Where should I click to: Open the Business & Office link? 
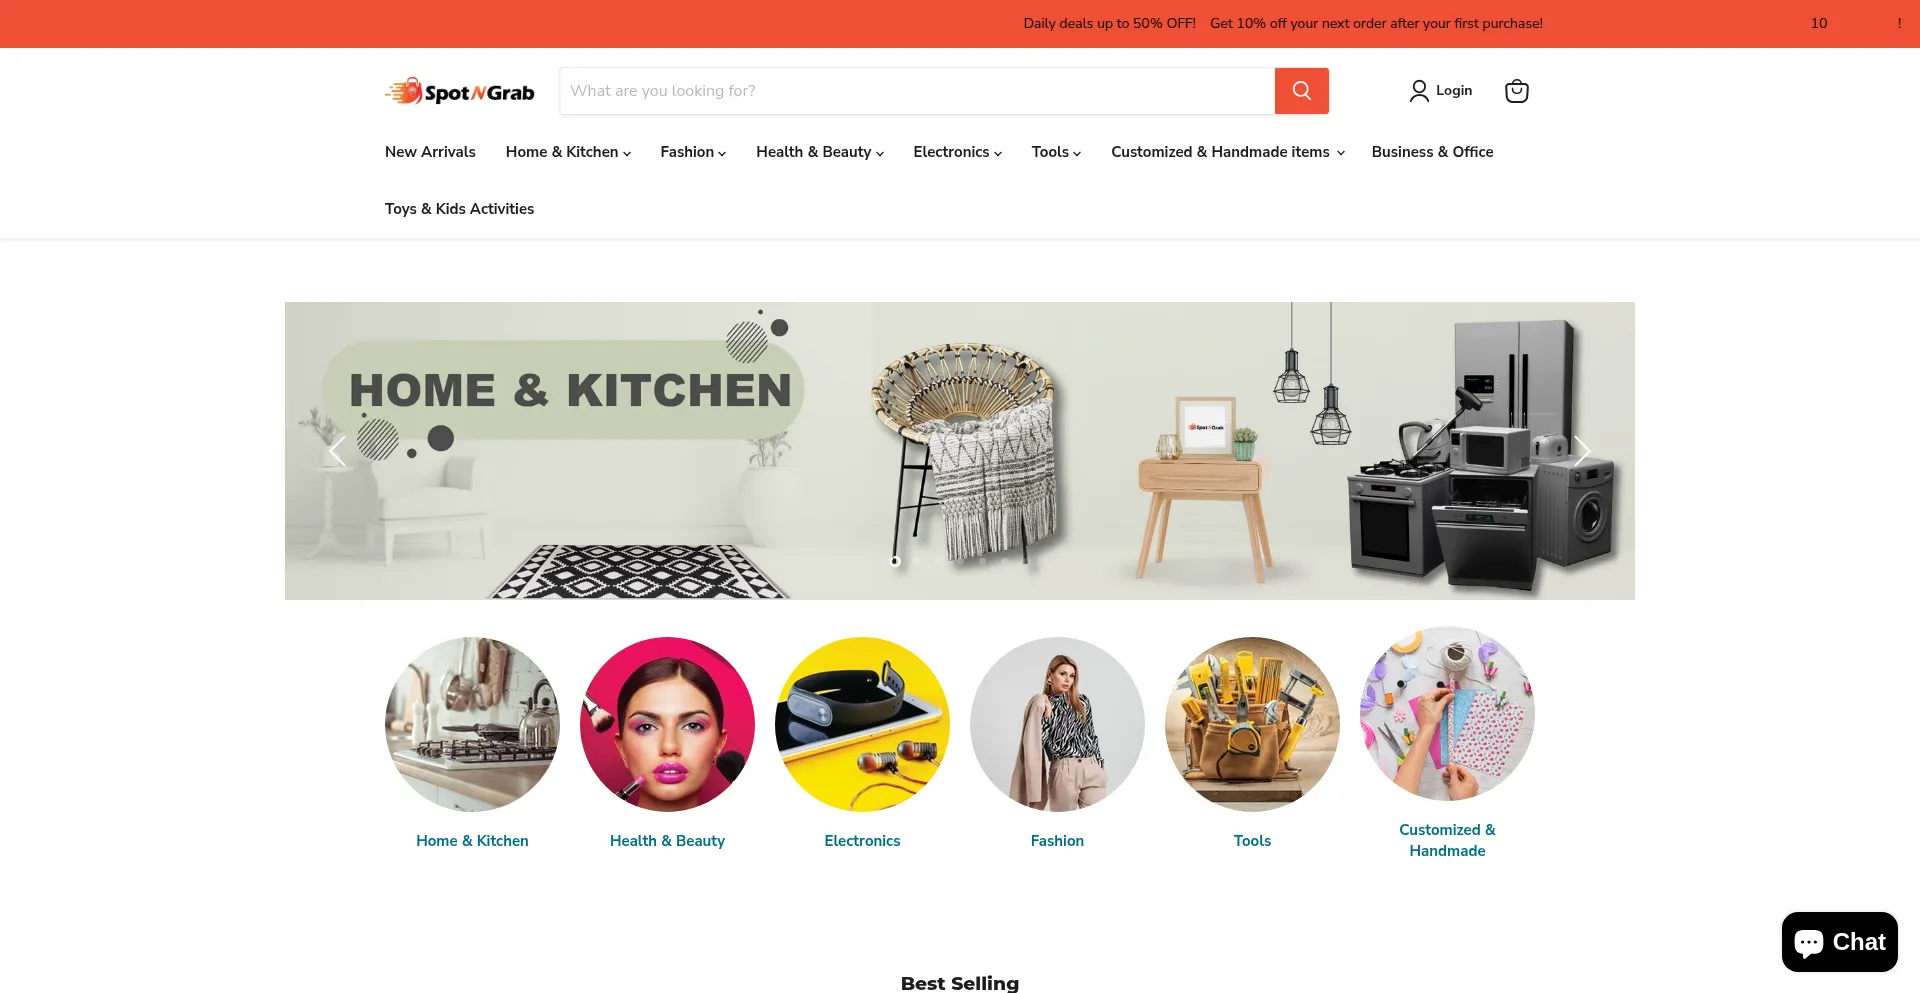[1432, 152]
